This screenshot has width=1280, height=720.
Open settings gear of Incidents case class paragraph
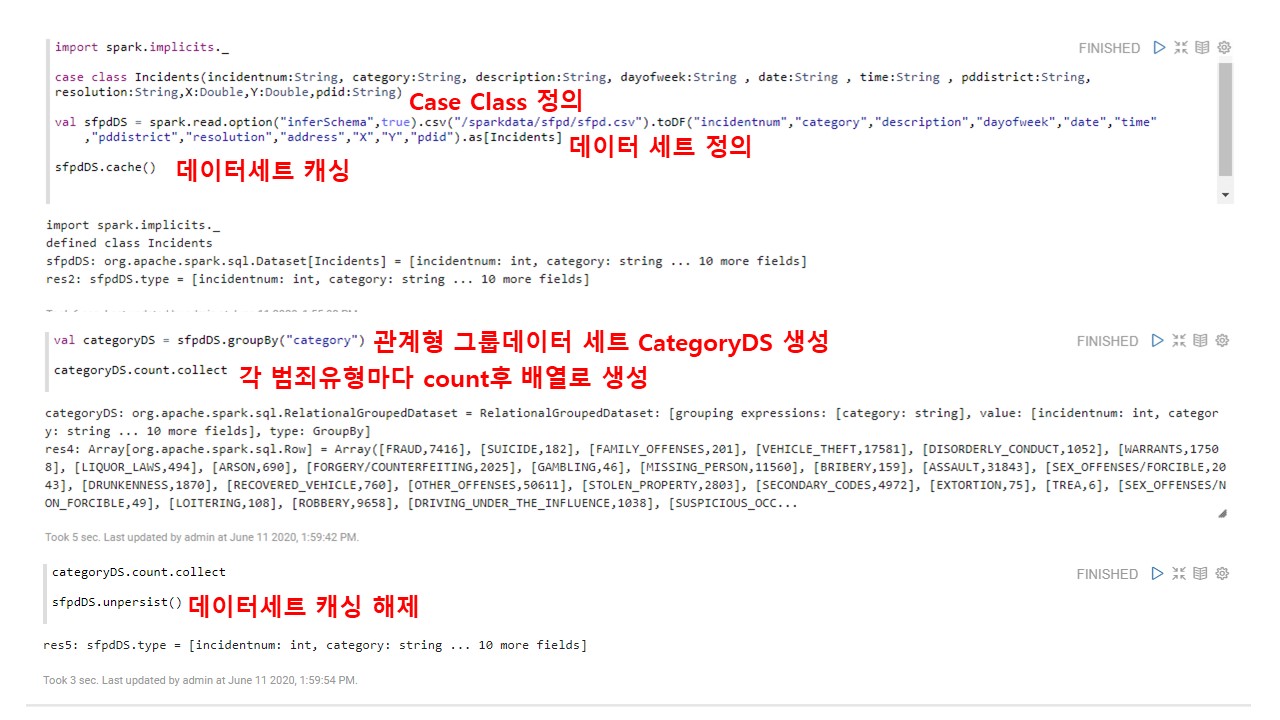tap(1224, 47)
